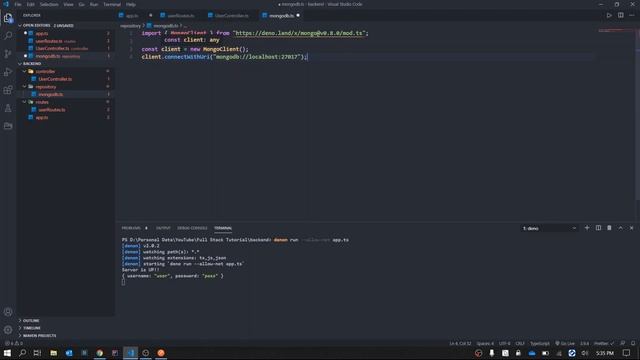640x360 pixels.
Task: Open the Test flask view in activity bar
Action: click(8, 108)
